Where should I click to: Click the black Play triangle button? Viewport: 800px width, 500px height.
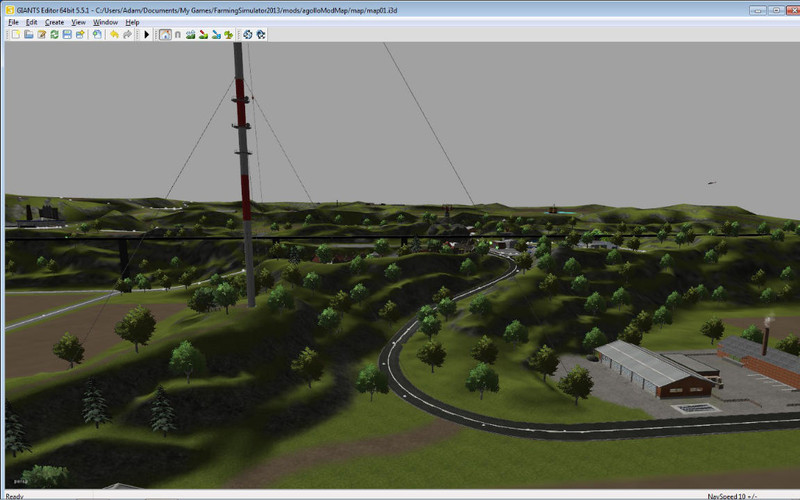(146, 34)
